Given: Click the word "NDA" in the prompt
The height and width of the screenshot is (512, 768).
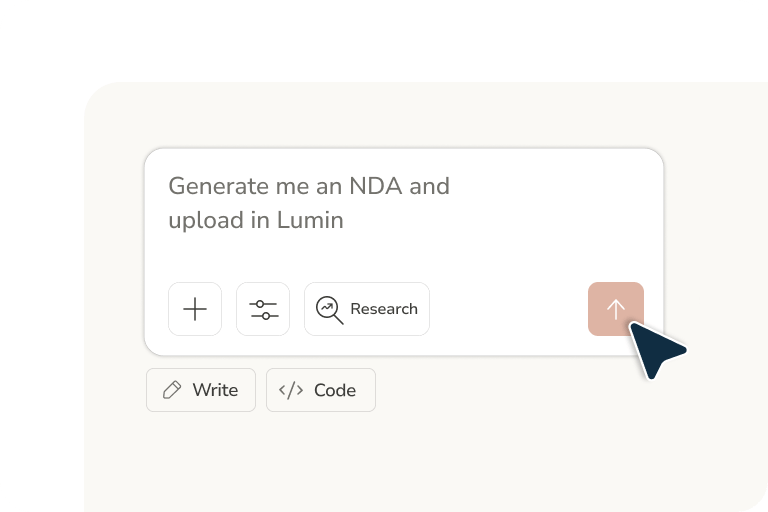Looking at the screenshot, I should tap(374, 186).
